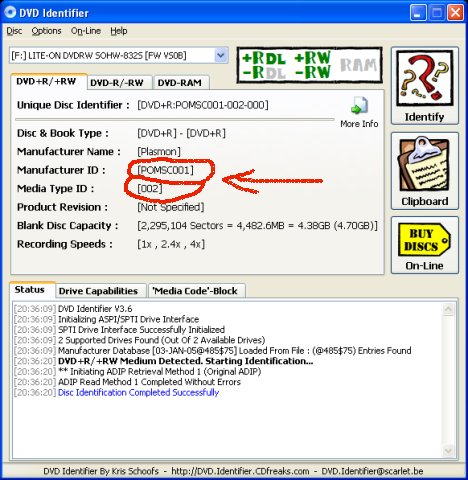Select the LITE-ON DVDRW drive combo box
468x480 pixels.
[119, 55]
